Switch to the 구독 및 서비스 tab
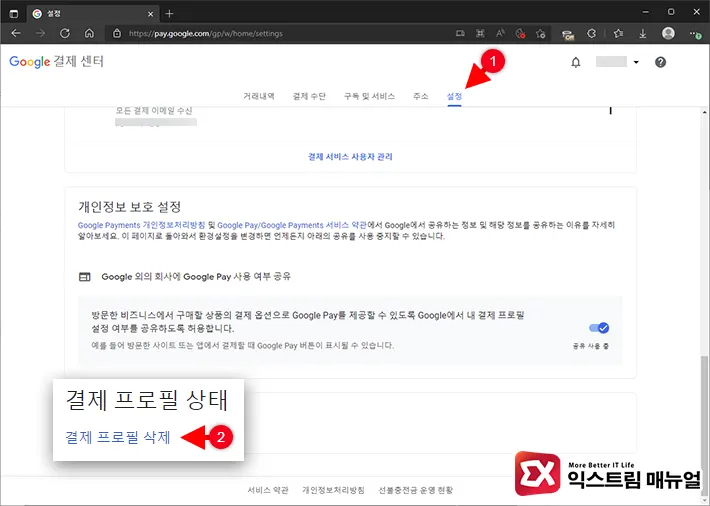Viewport: 710px width, 506px height. [369, 96]
